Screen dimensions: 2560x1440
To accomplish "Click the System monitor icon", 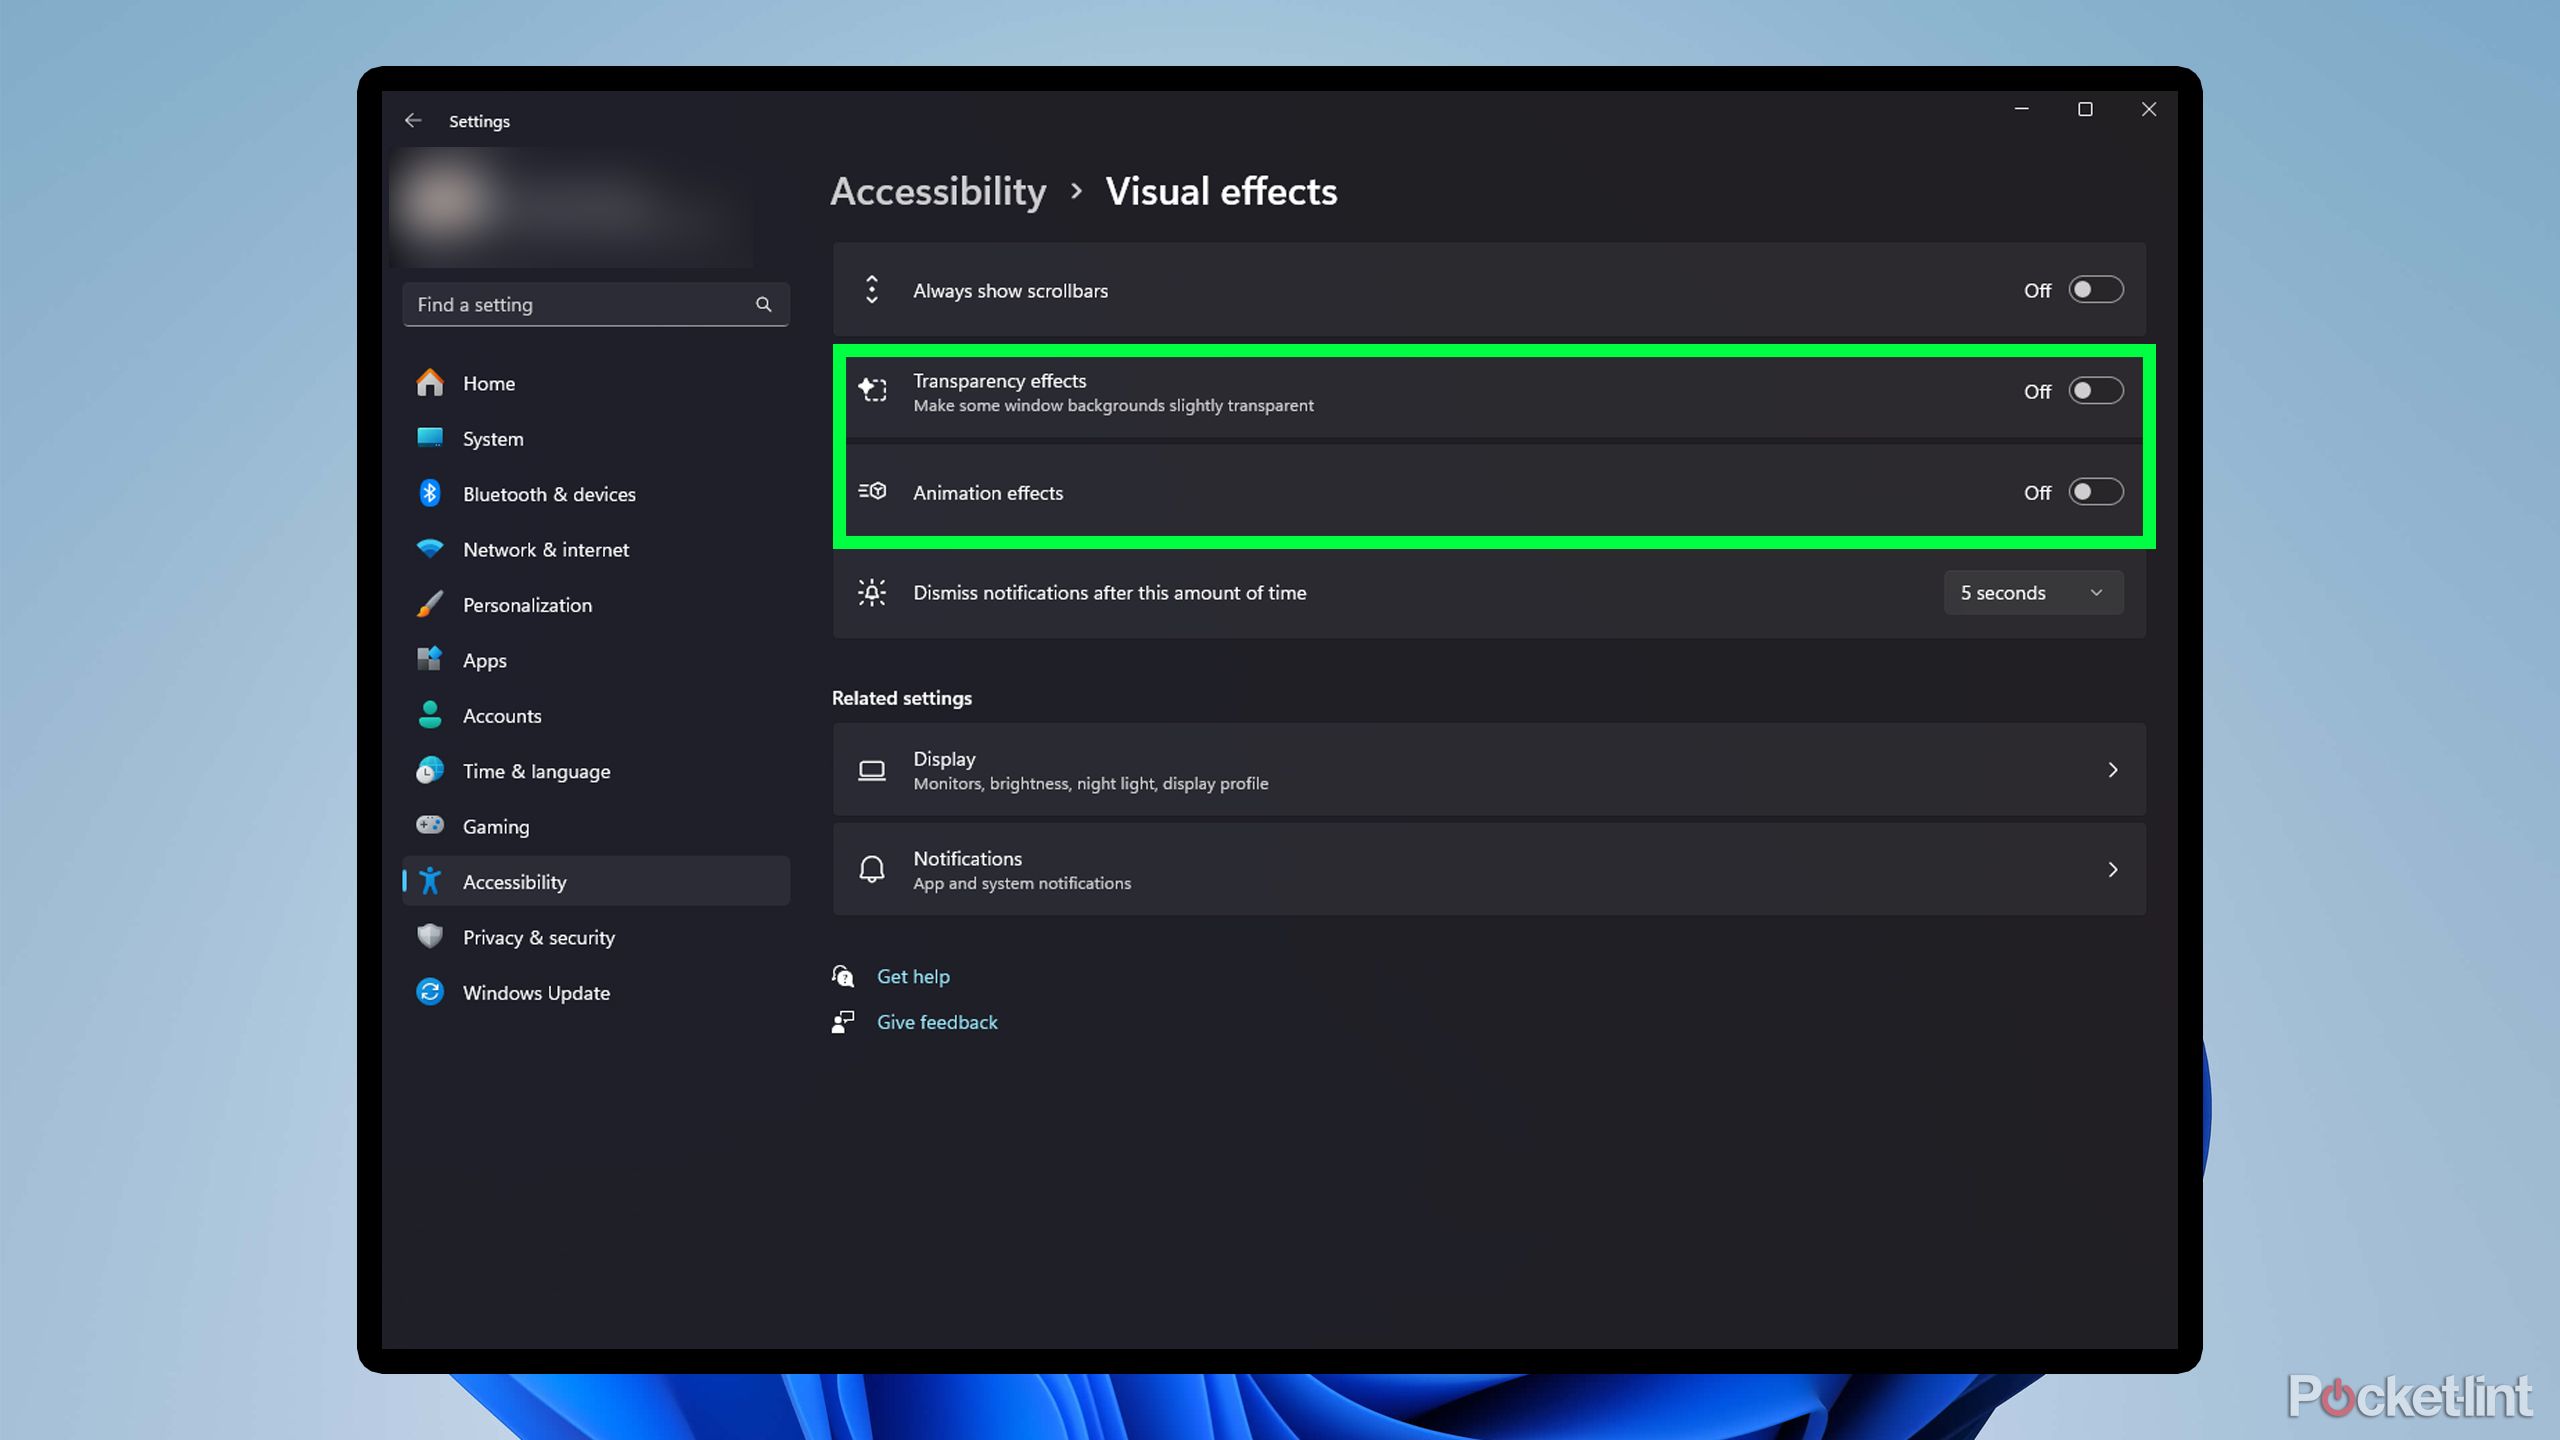I will click(430, 438).
